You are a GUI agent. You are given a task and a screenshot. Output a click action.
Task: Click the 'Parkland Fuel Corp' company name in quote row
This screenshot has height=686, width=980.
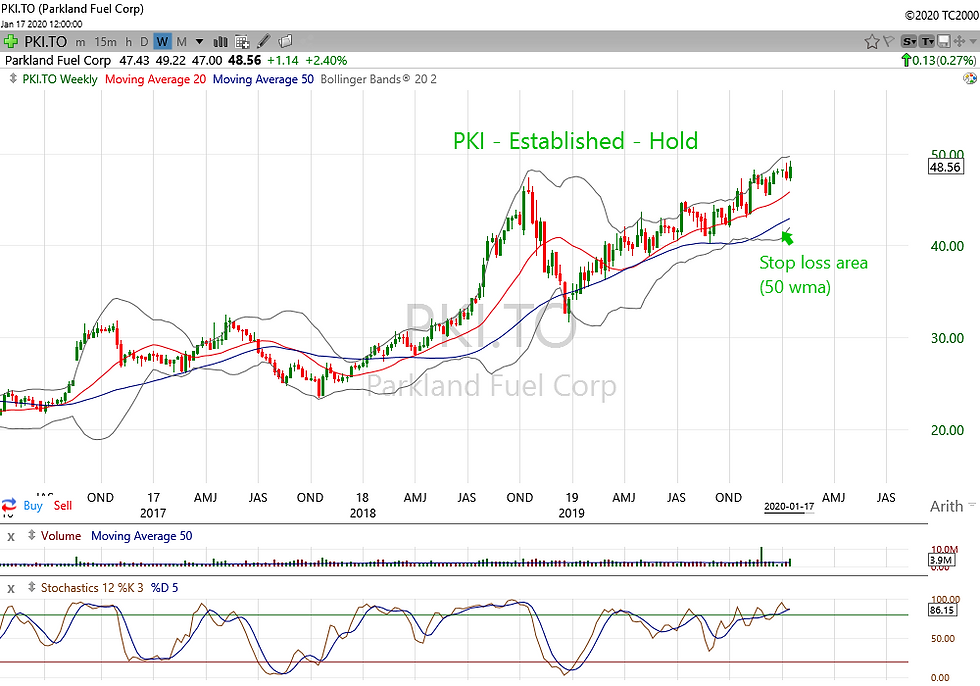[x=58, y=61]
